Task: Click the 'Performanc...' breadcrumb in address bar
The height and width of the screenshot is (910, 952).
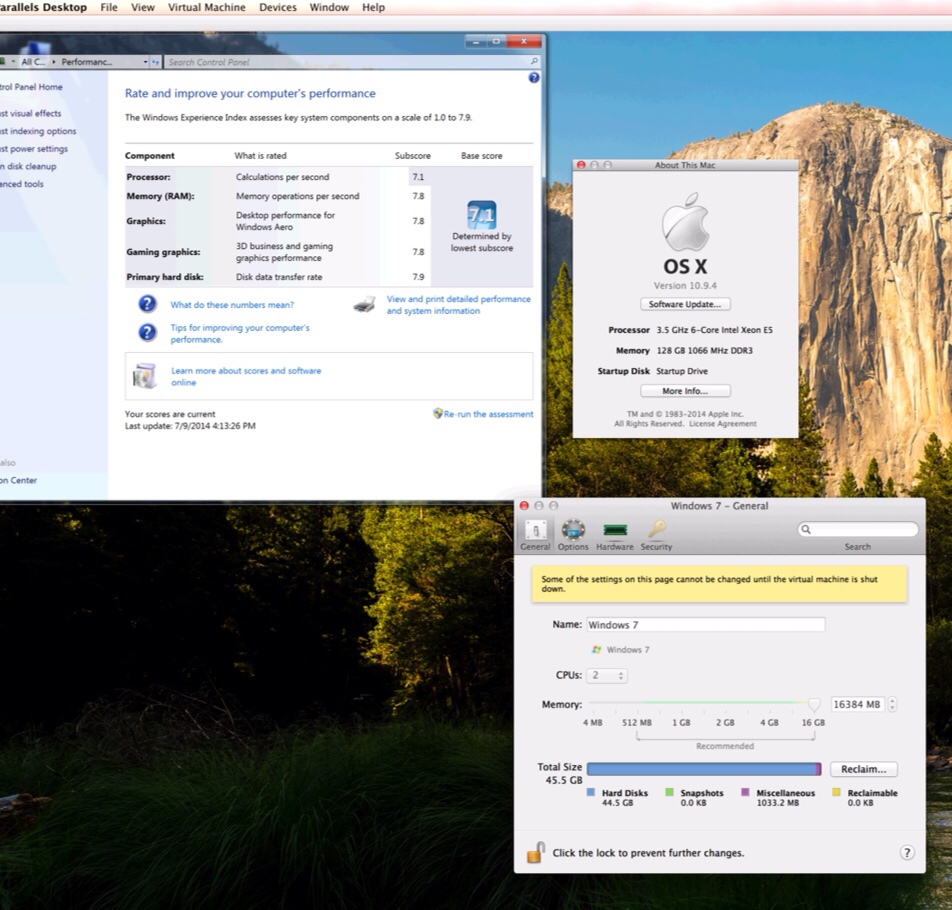Action: (87, 62)
